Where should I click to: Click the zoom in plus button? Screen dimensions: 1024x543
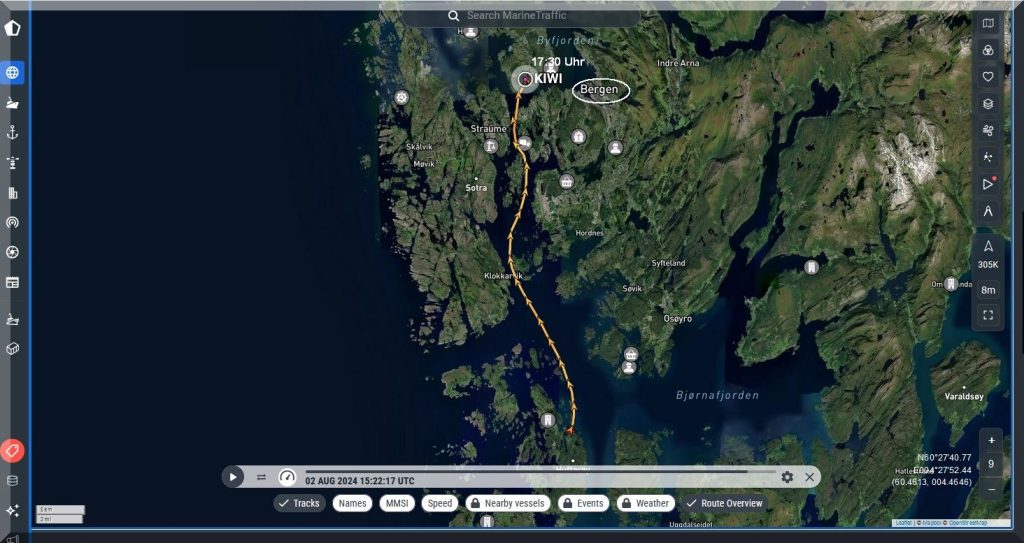[991, 440]
